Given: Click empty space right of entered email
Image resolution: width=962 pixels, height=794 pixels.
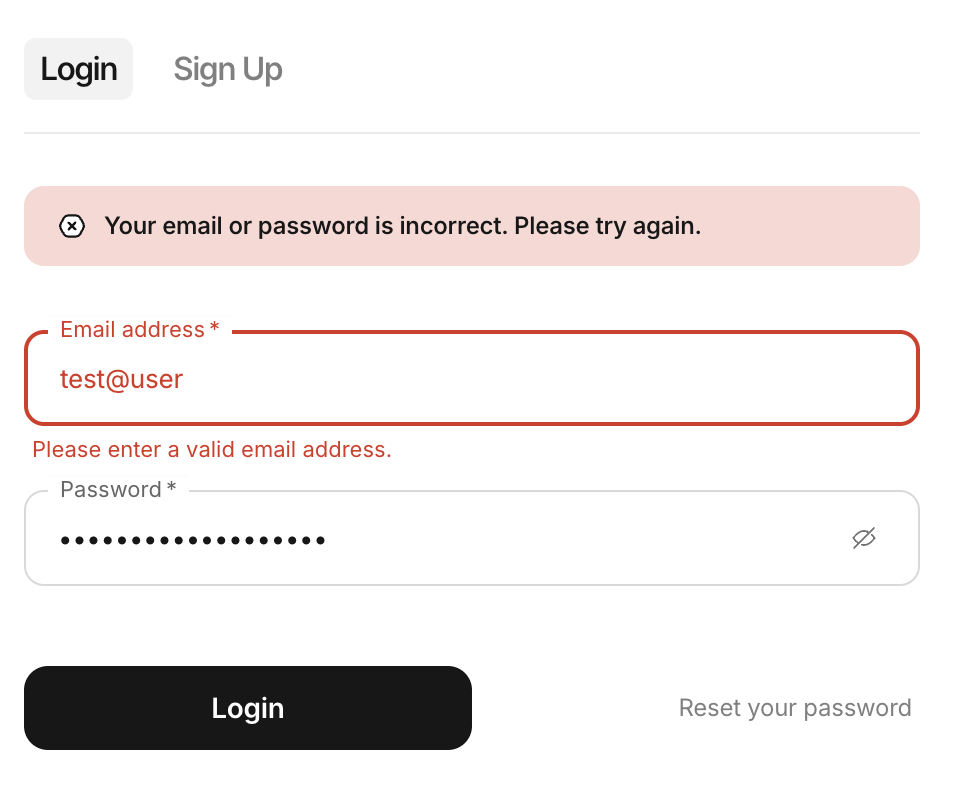Looking at the screenshot, I should click(550, 380).
